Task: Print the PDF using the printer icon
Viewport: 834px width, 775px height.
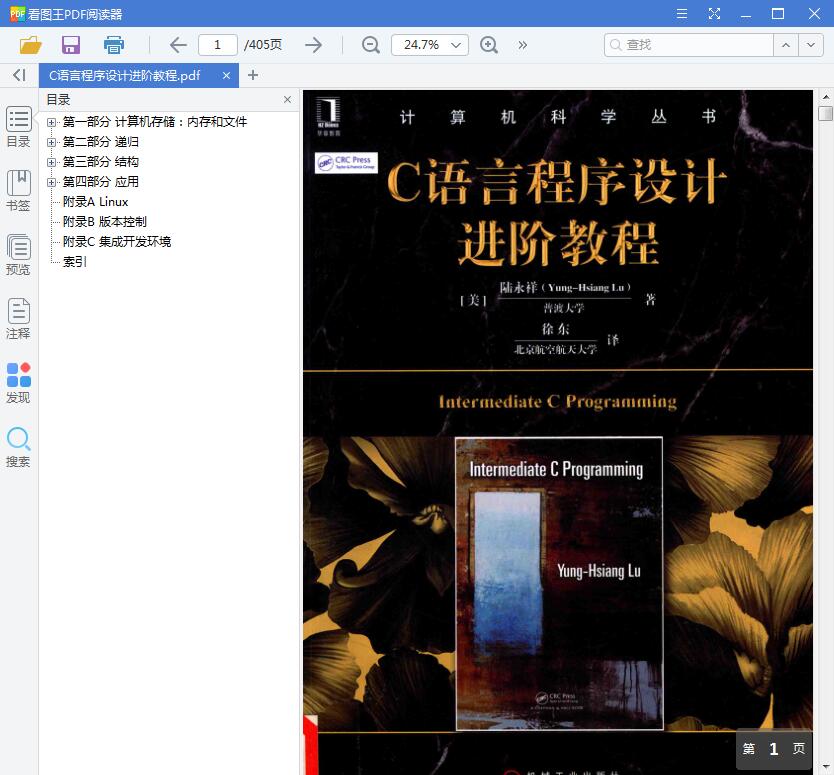Action: point(113,45)
